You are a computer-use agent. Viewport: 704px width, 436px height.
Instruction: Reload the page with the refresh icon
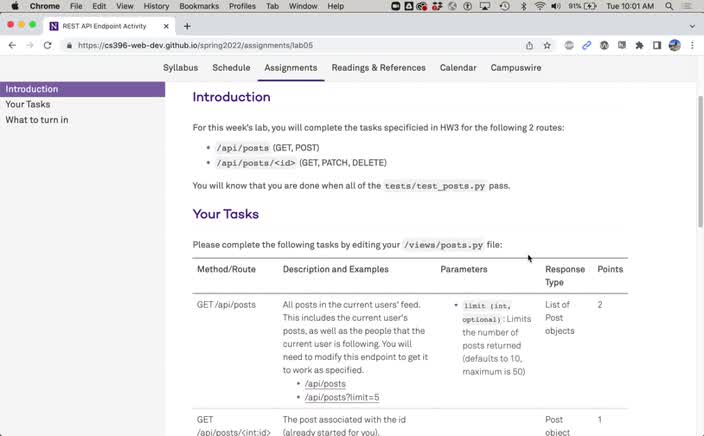47,45
